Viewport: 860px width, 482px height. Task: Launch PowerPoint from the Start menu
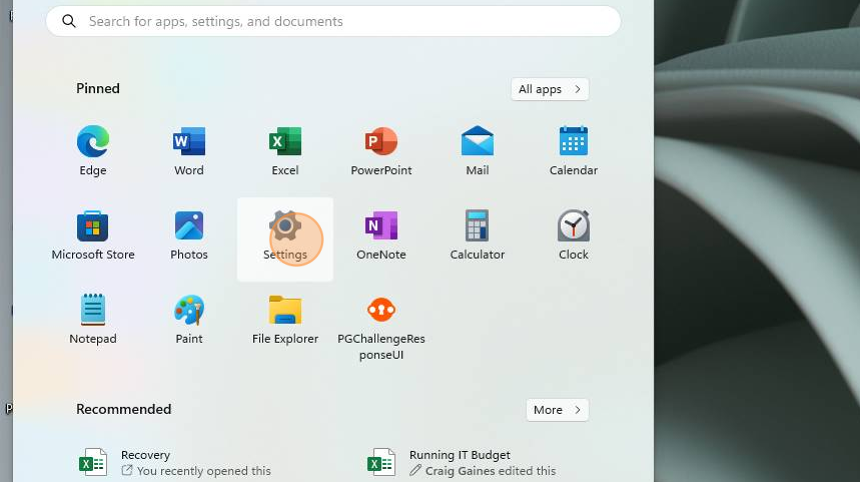381,151
